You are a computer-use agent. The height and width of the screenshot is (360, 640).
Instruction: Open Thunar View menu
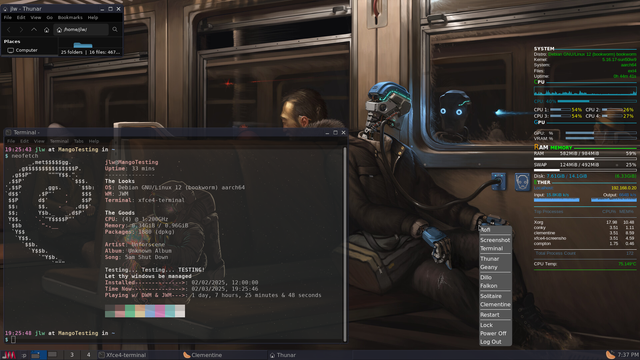pos(36,18)
